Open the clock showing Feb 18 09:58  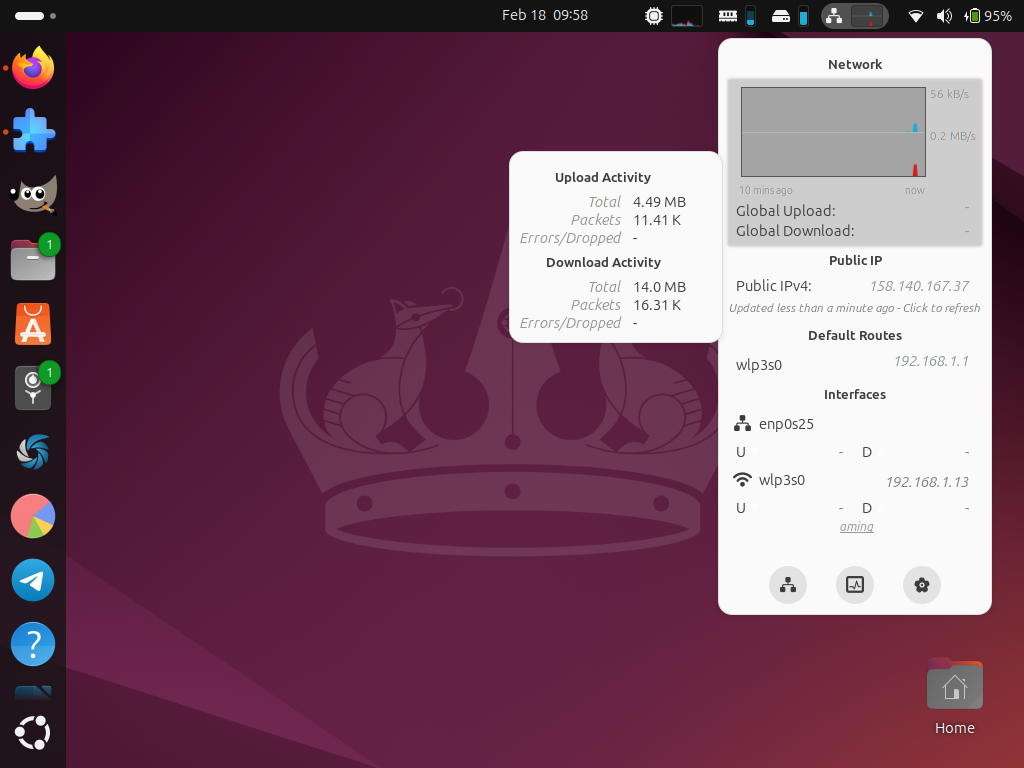click(545, 16)
